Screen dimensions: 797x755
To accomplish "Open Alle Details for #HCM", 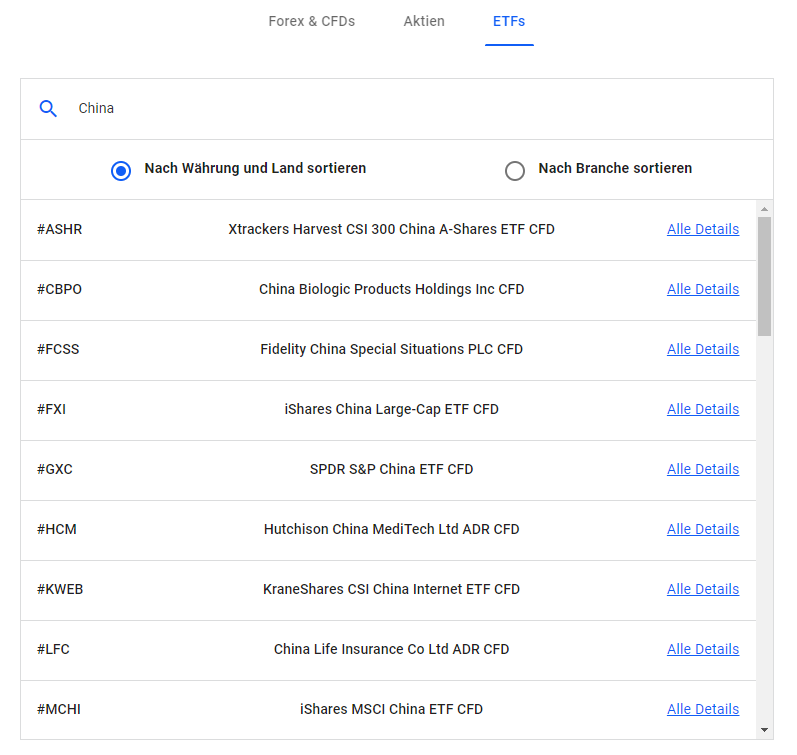I will click(x=703, y=529).
